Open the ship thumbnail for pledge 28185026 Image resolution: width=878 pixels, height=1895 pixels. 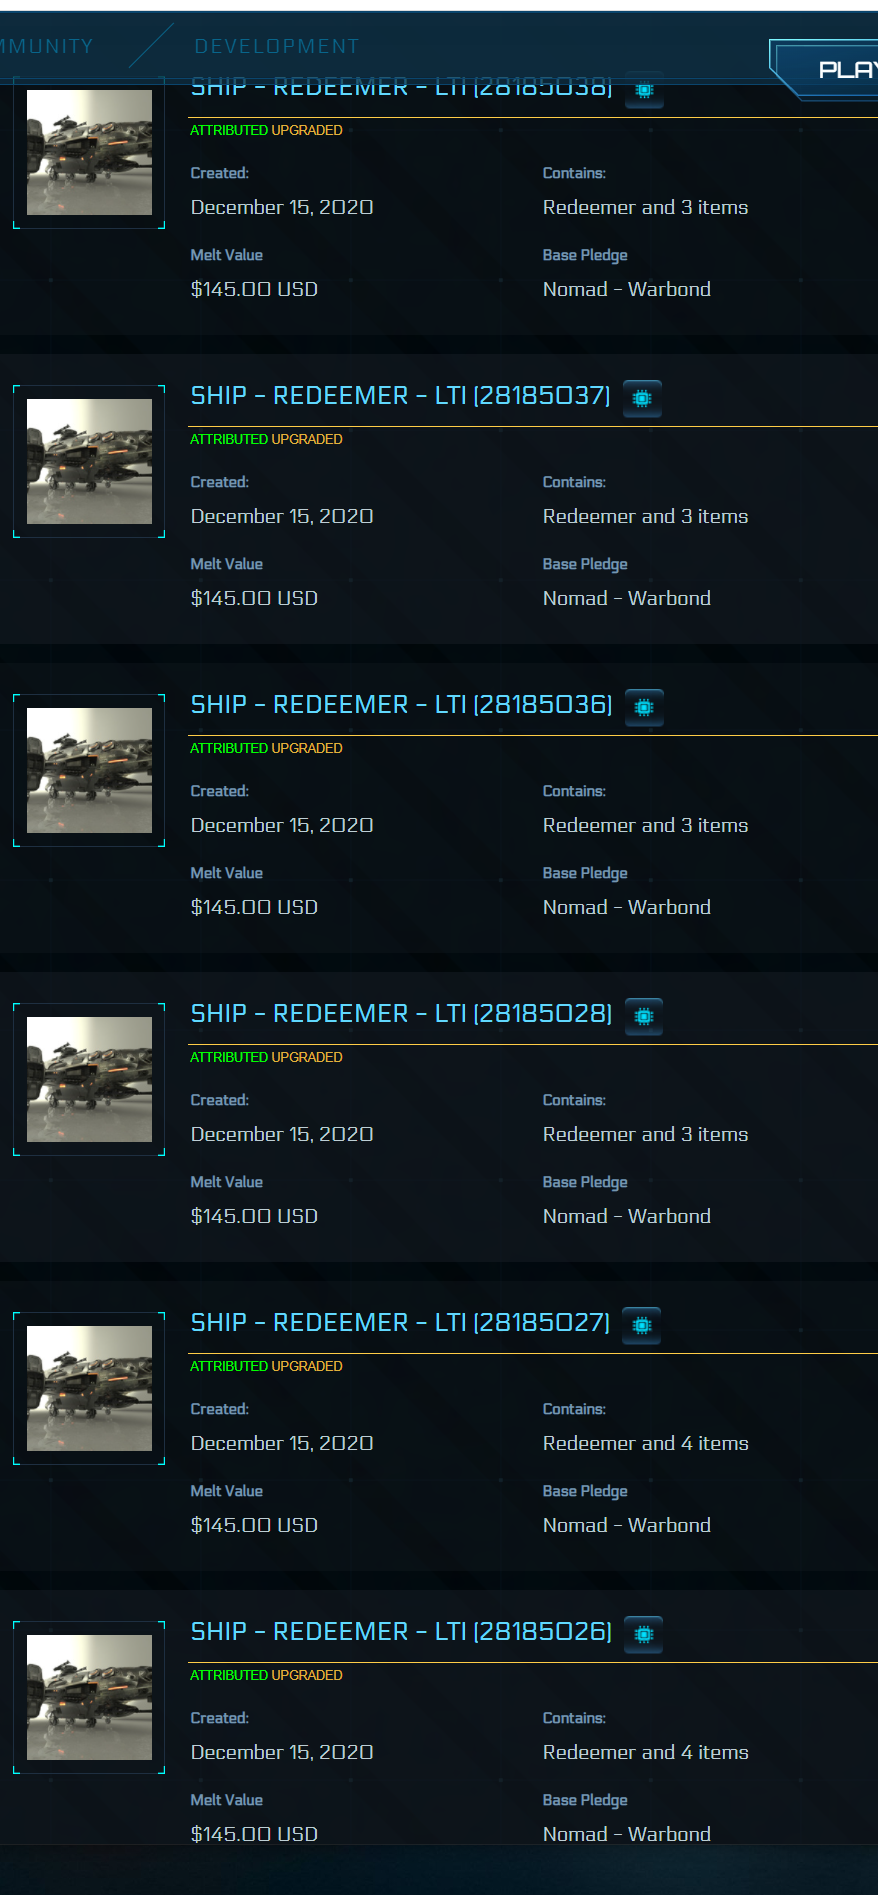(x=89, y=1697)
